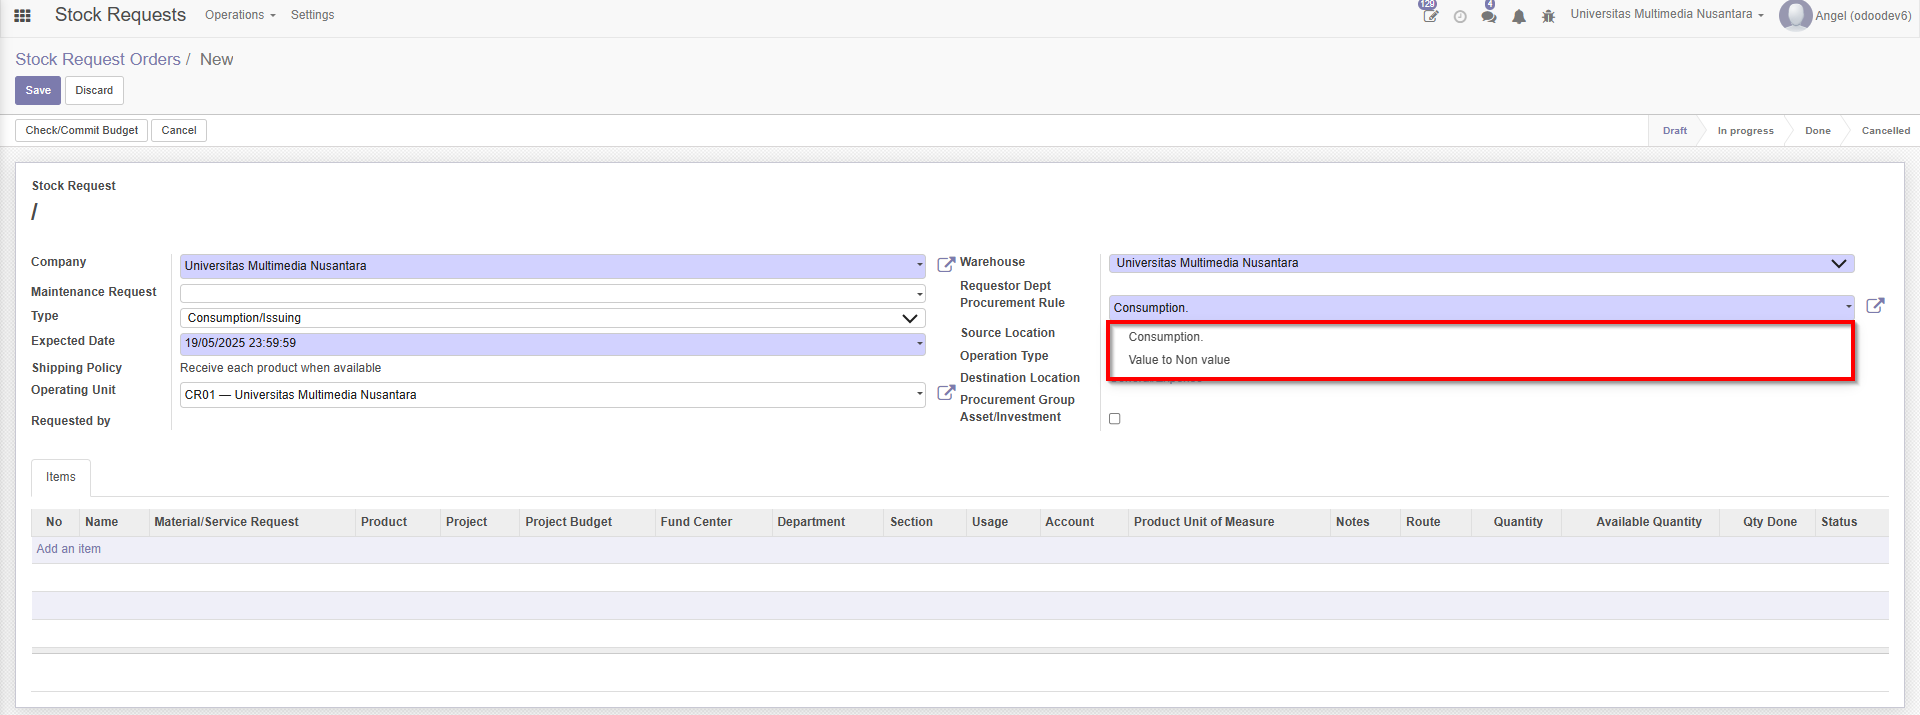Viewport: 1920px width, 715px height.
Task: Open external link for Company record
Action: (946, 265)
